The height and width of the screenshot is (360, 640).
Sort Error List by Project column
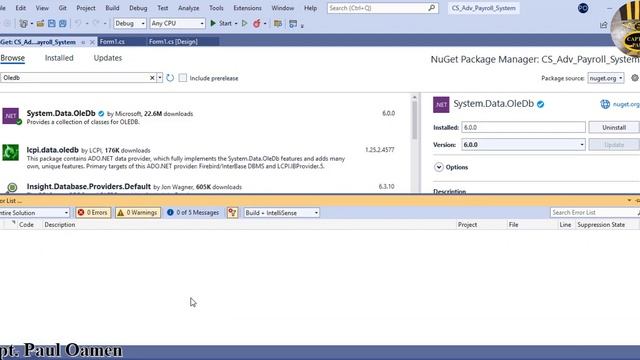click(x=467, y=224)
